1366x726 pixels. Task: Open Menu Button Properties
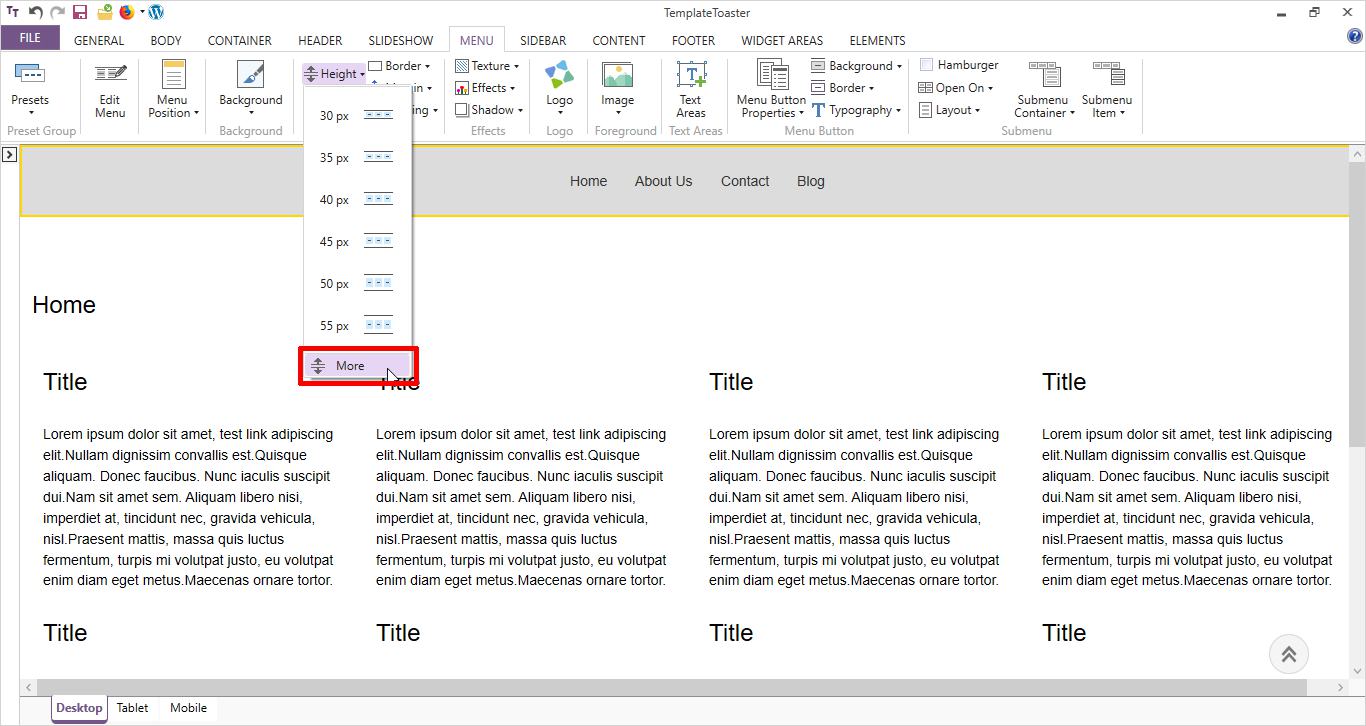click(771, 90)
